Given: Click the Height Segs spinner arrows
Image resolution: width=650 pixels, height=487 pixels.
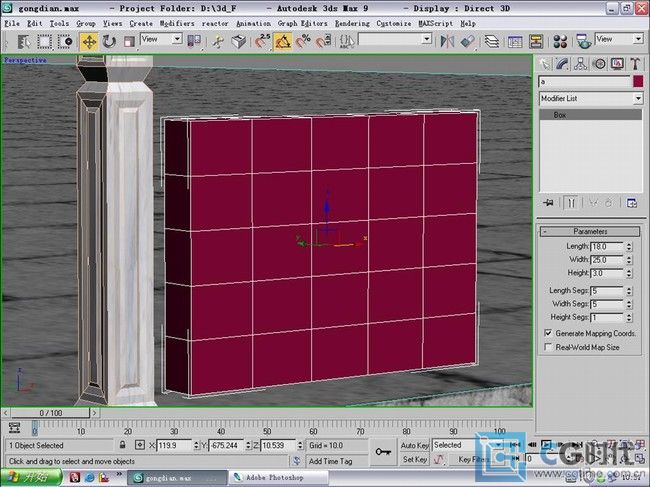Looking at the screenshot, I should point(629,317).
